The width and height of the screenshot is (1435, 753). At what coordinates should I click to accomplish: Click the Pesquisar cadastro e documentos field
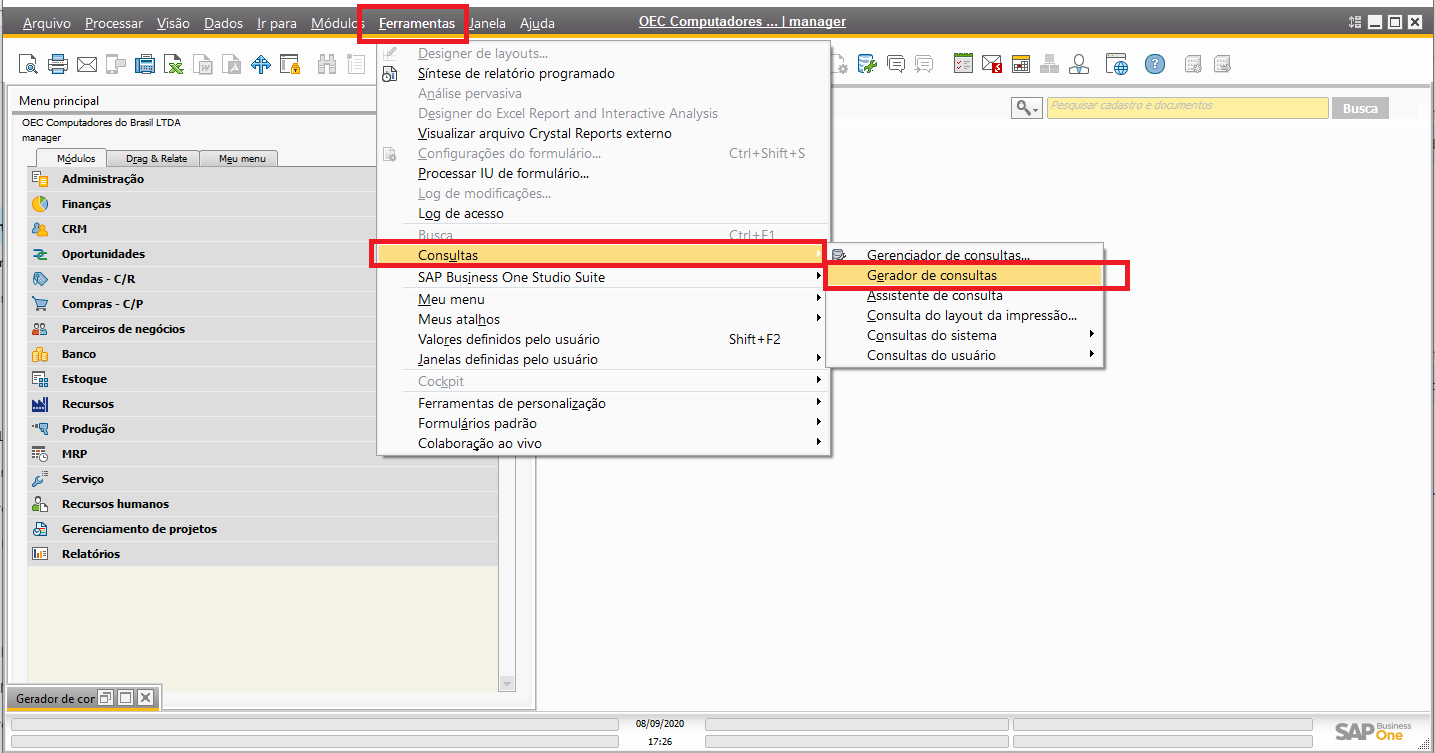point(1187,108)
